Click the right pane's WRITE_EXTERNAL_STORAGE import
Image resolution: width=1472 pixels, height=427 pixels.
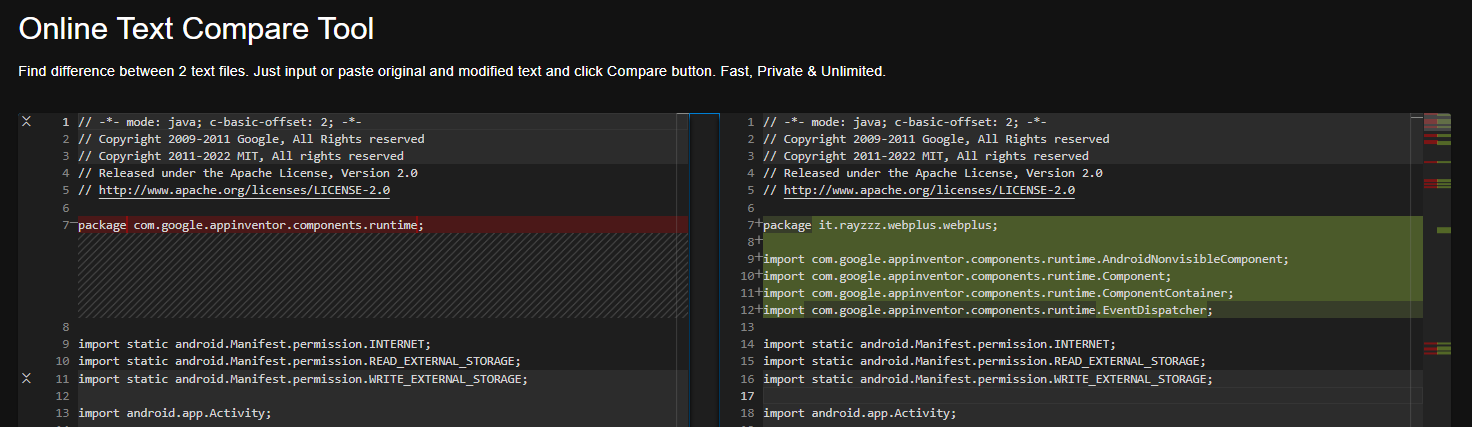(x=988, y=378)
